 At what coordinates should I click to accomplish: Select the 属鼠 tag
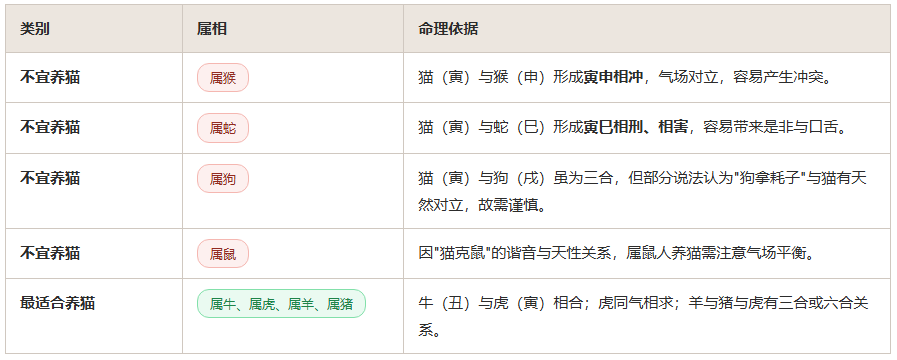tap(223, 254)
